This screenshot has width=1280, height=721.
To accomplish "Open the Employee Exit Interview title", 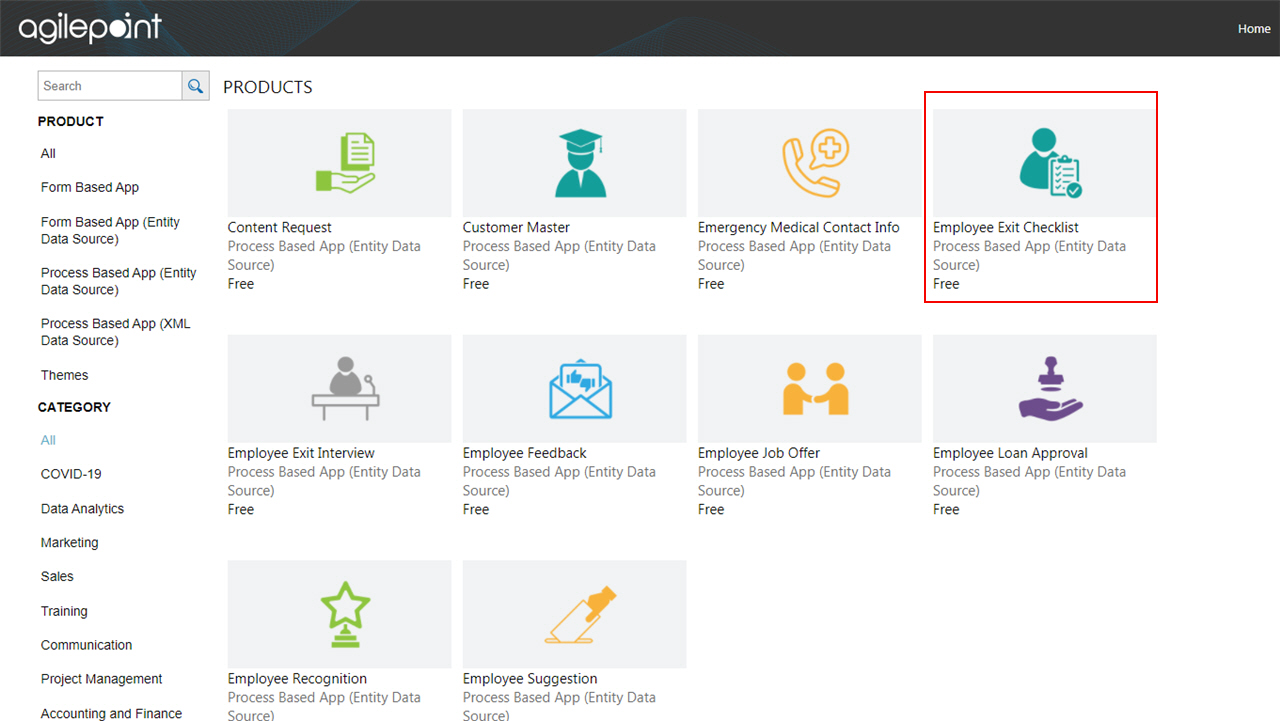I will point(301,453).
